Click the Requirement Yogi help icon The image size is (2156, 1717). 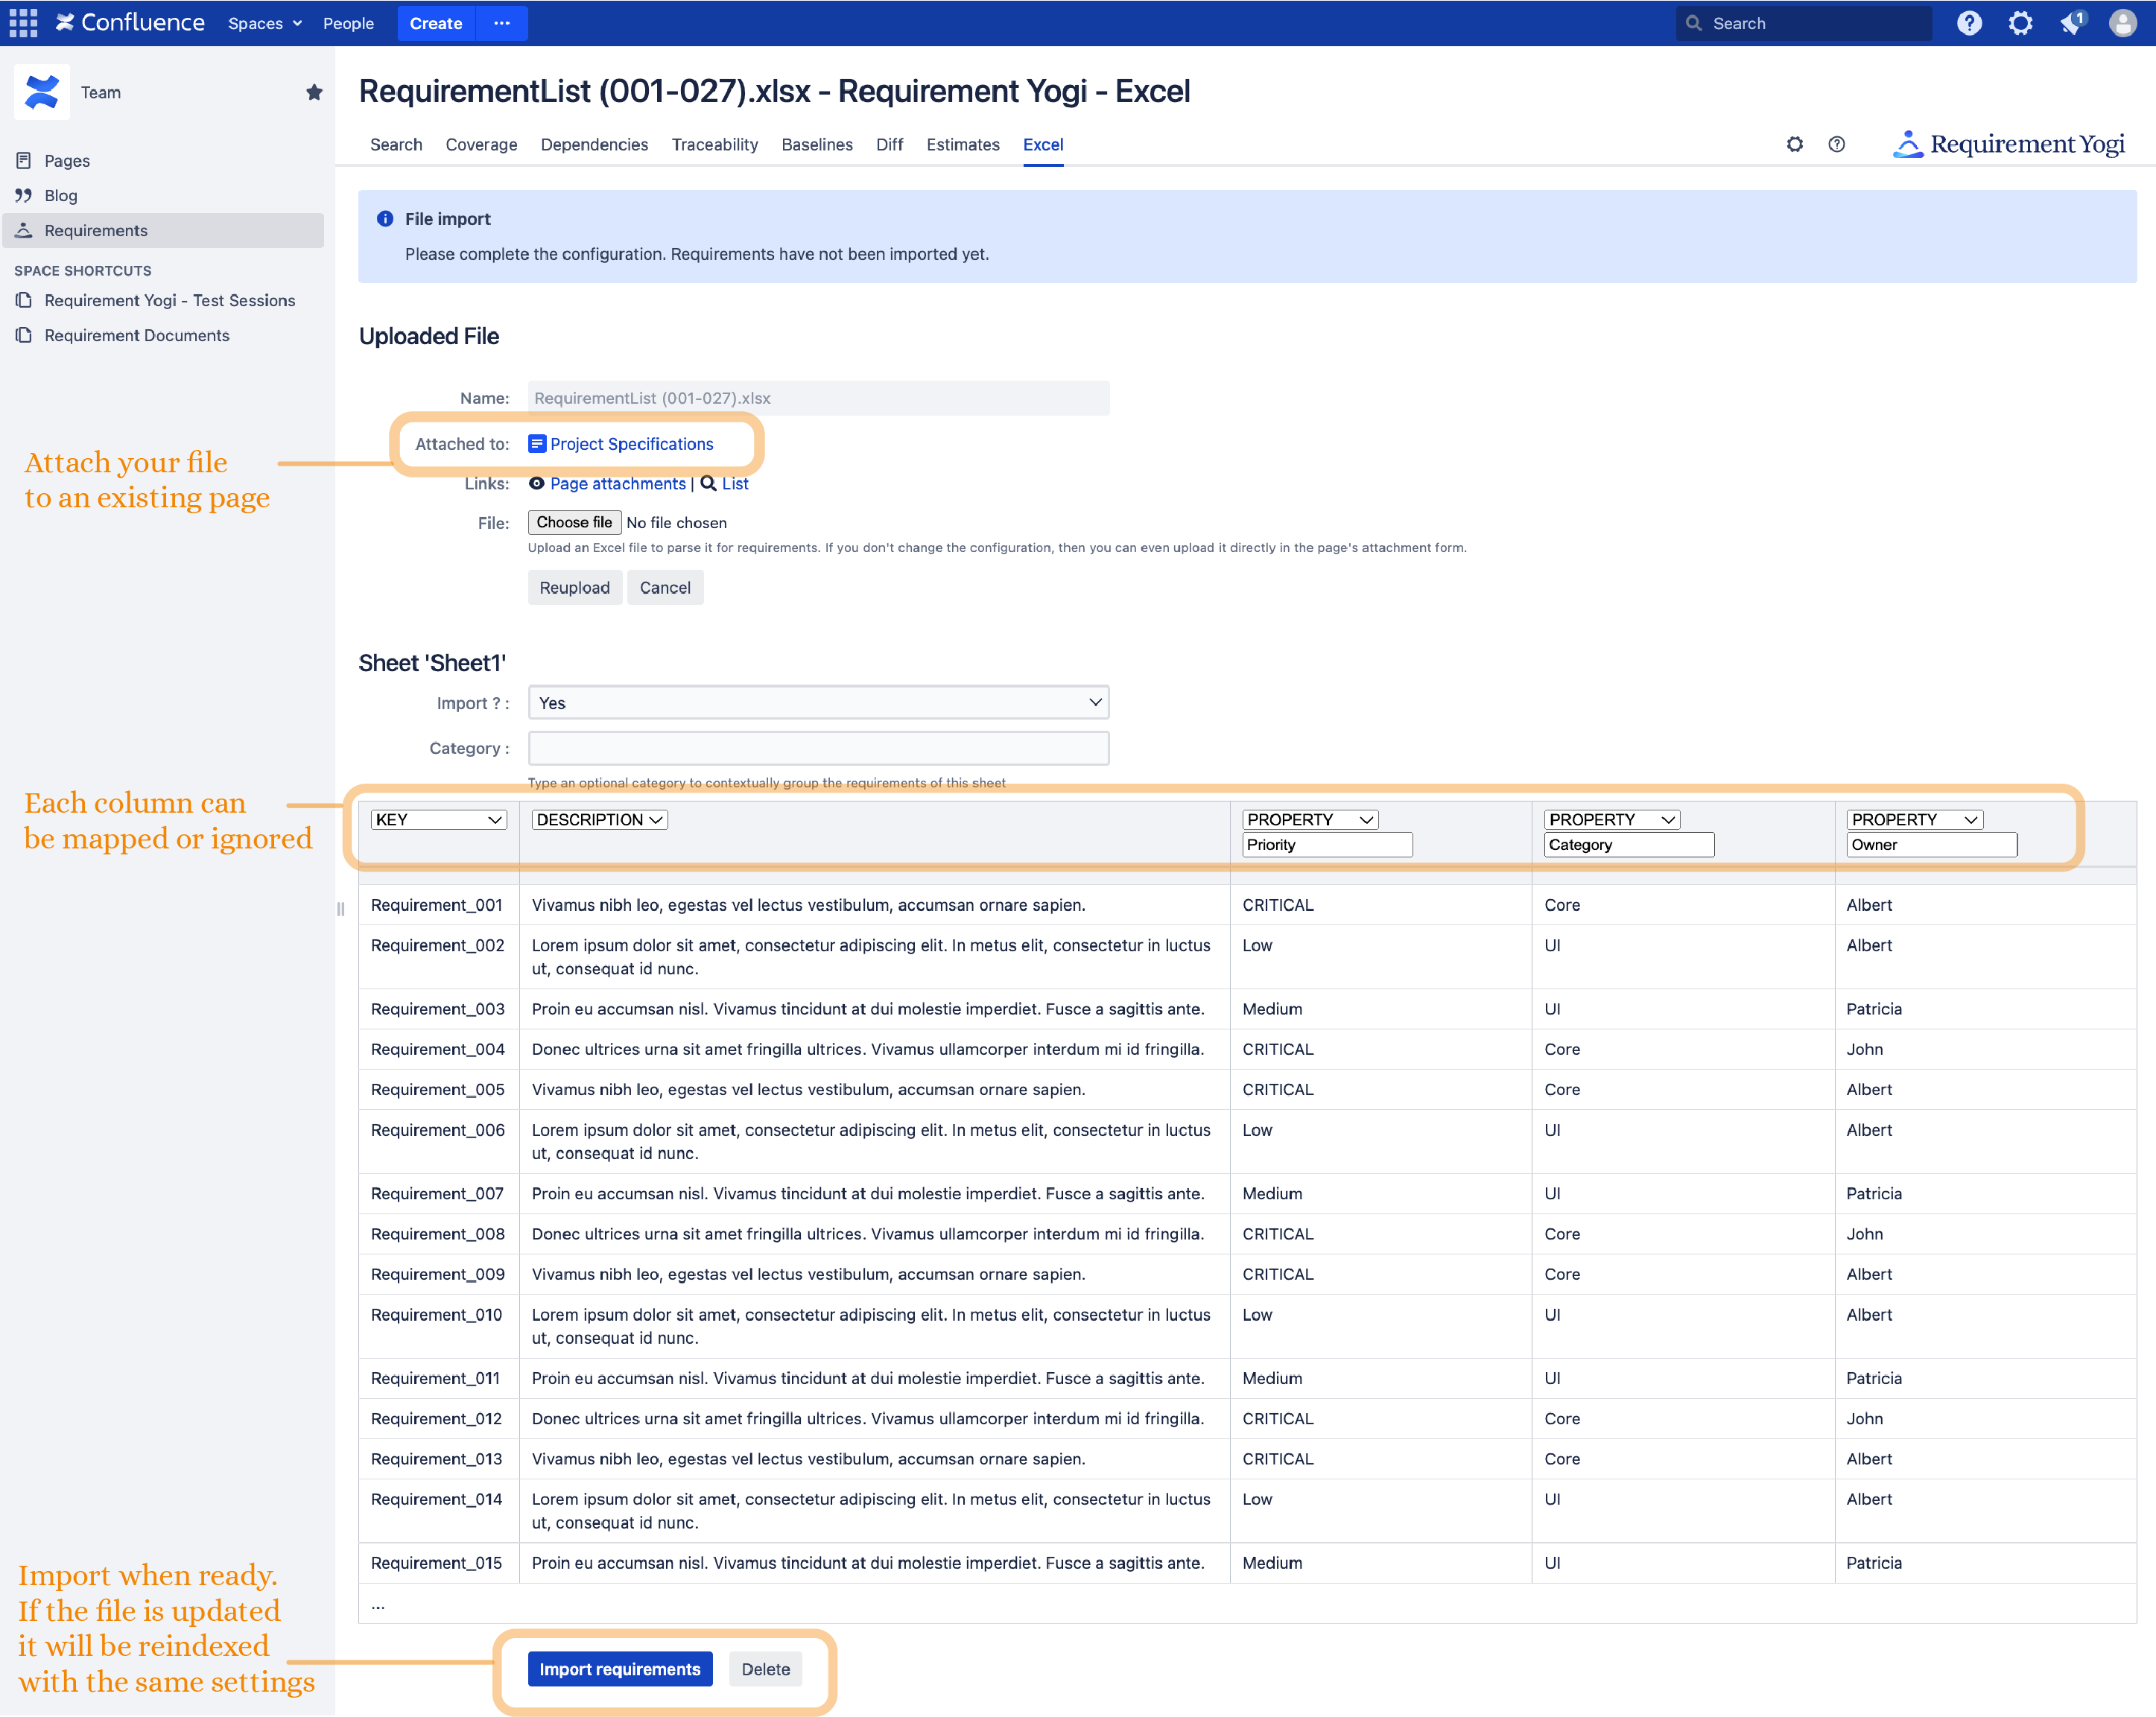click(1836, 144)
